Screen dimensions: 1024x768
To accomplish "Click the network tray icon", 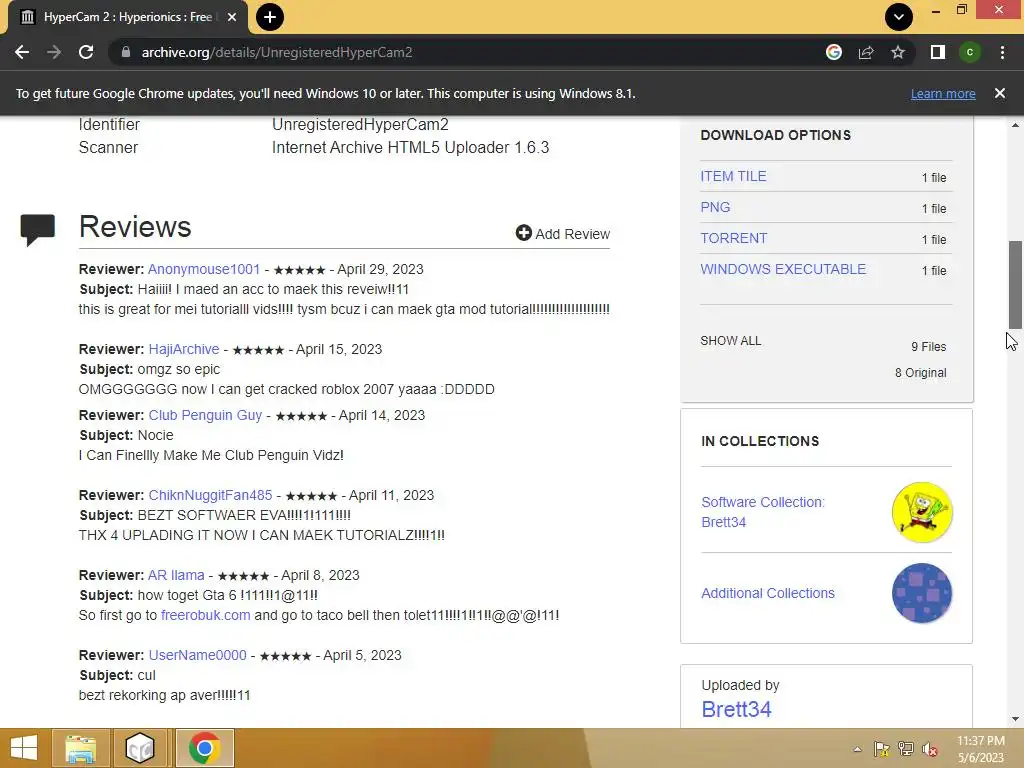I will pos(906,749).
